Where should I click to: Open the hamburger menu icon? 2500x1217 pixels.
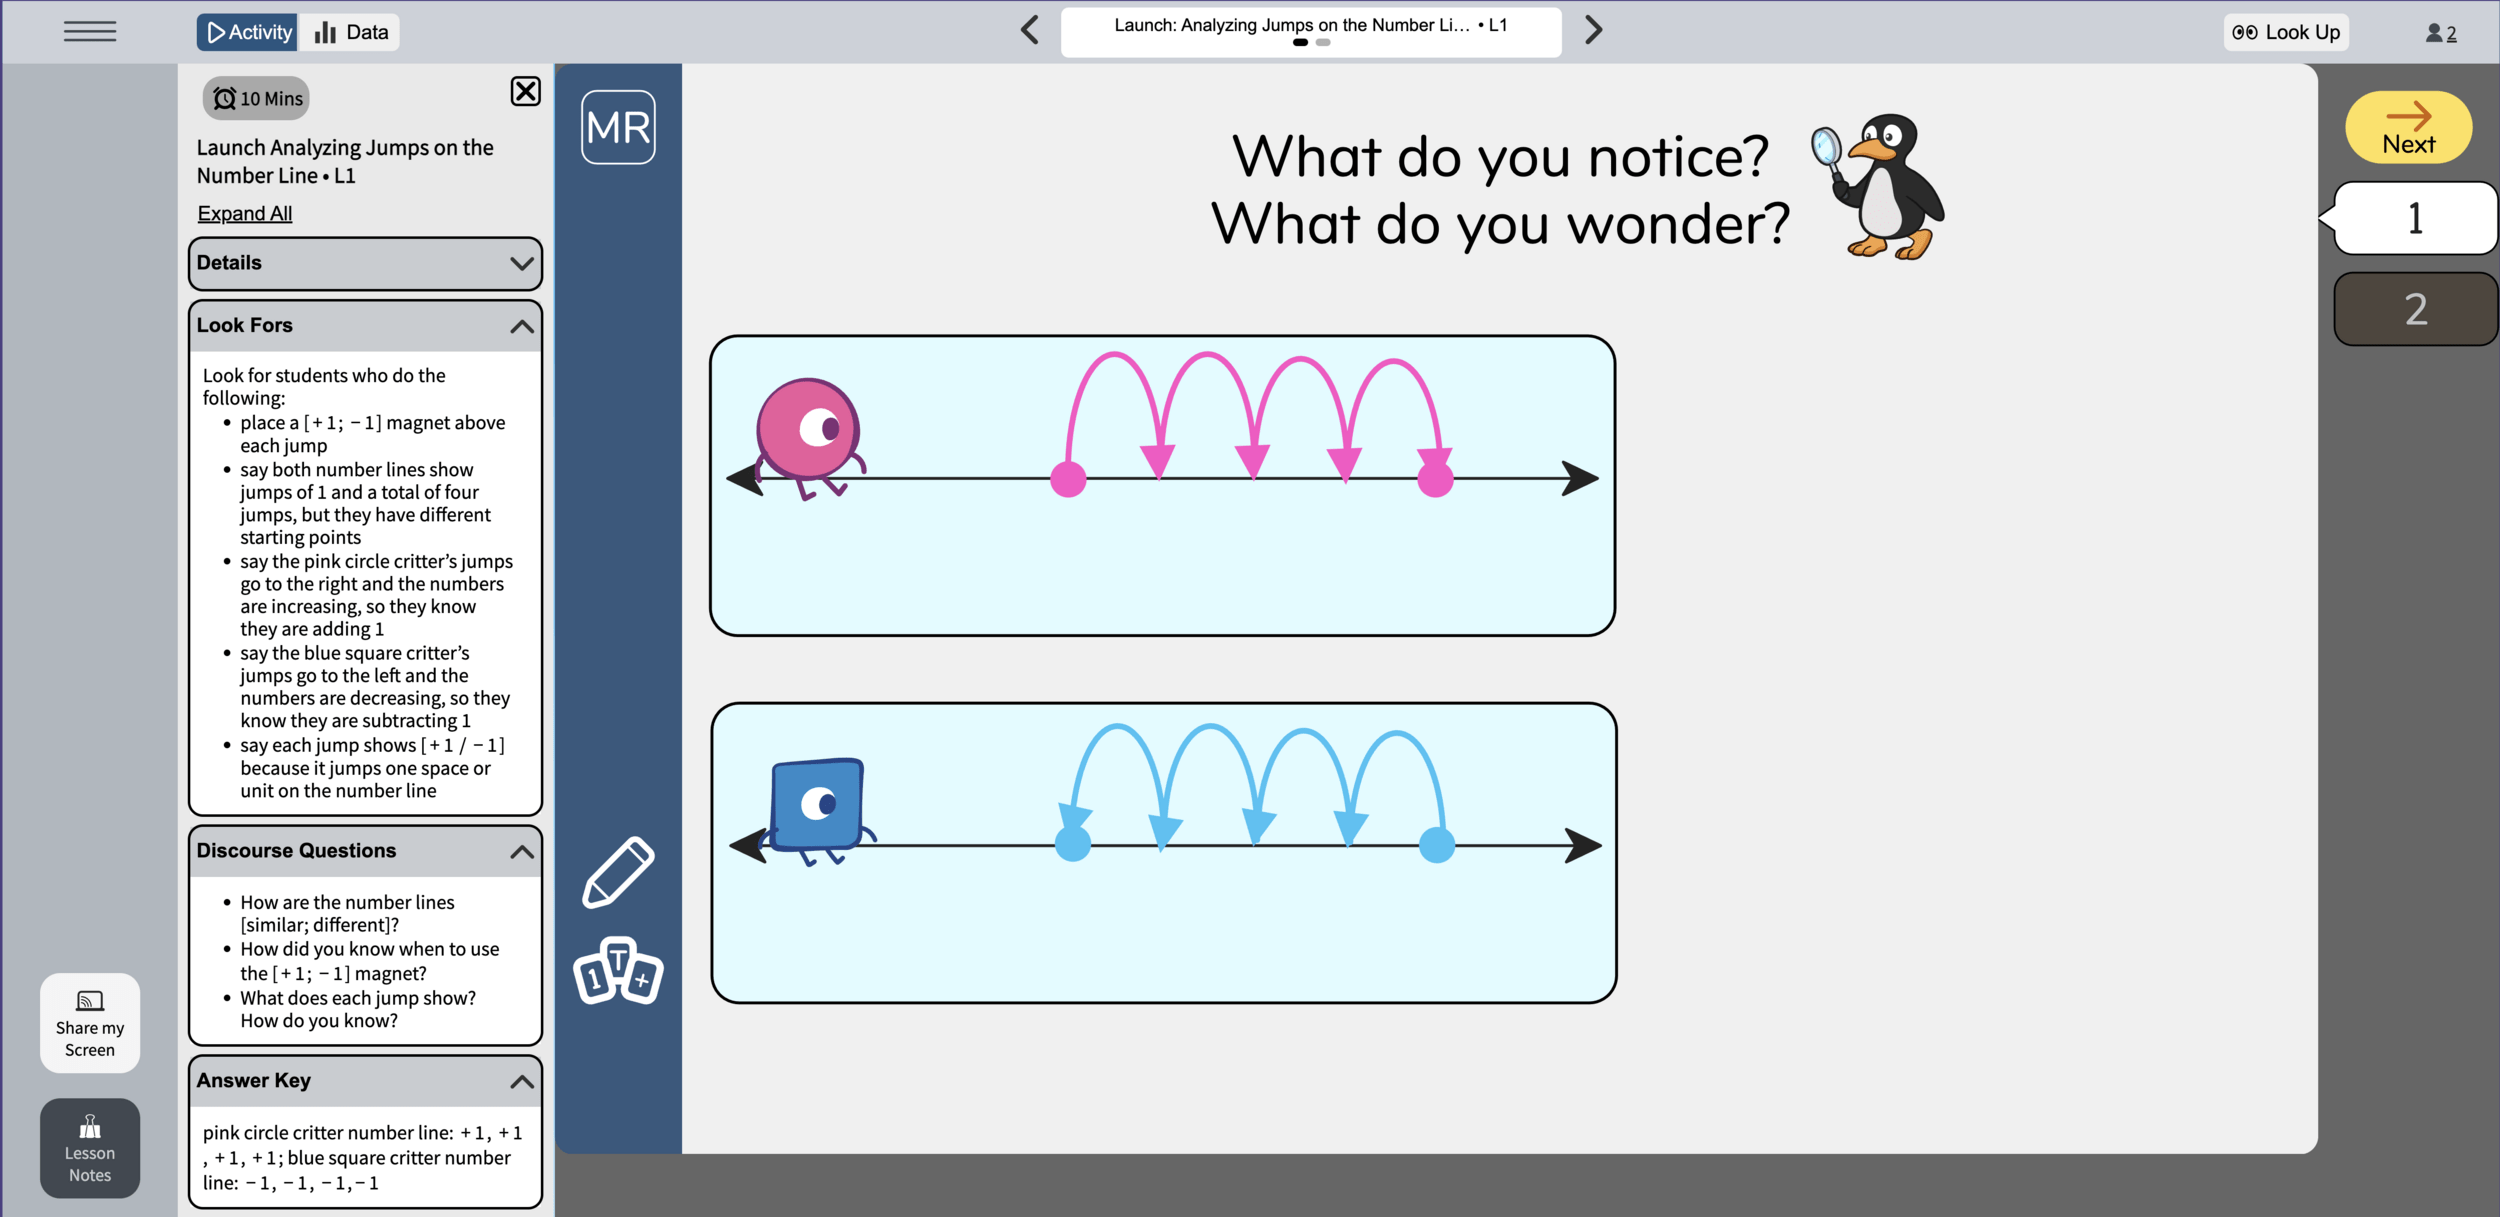pyautogui.click(x=90, y=32)
